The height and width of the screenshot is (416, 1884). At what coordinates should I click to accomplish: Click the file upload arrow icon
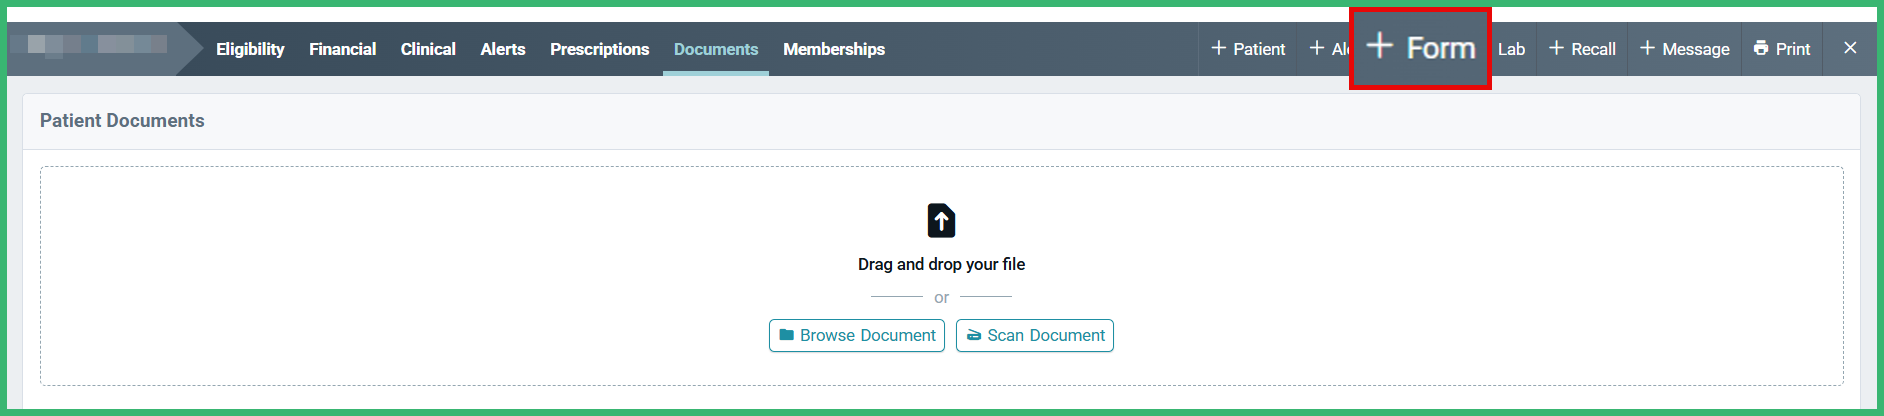point(941,220)
